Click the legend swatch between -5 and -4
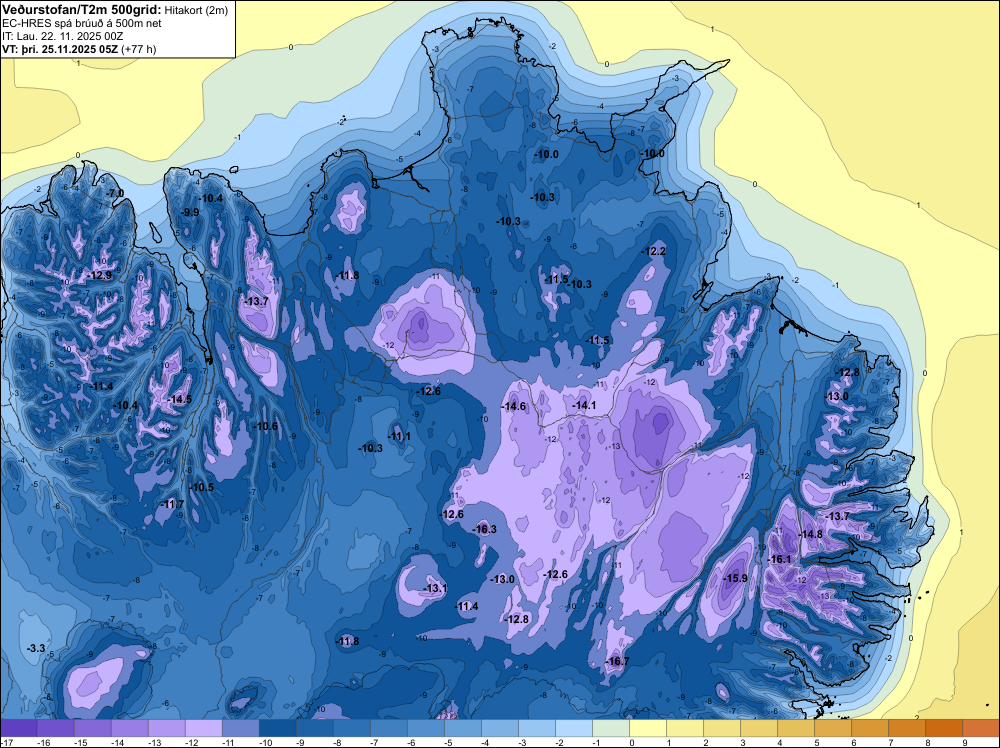 point(462,728)
